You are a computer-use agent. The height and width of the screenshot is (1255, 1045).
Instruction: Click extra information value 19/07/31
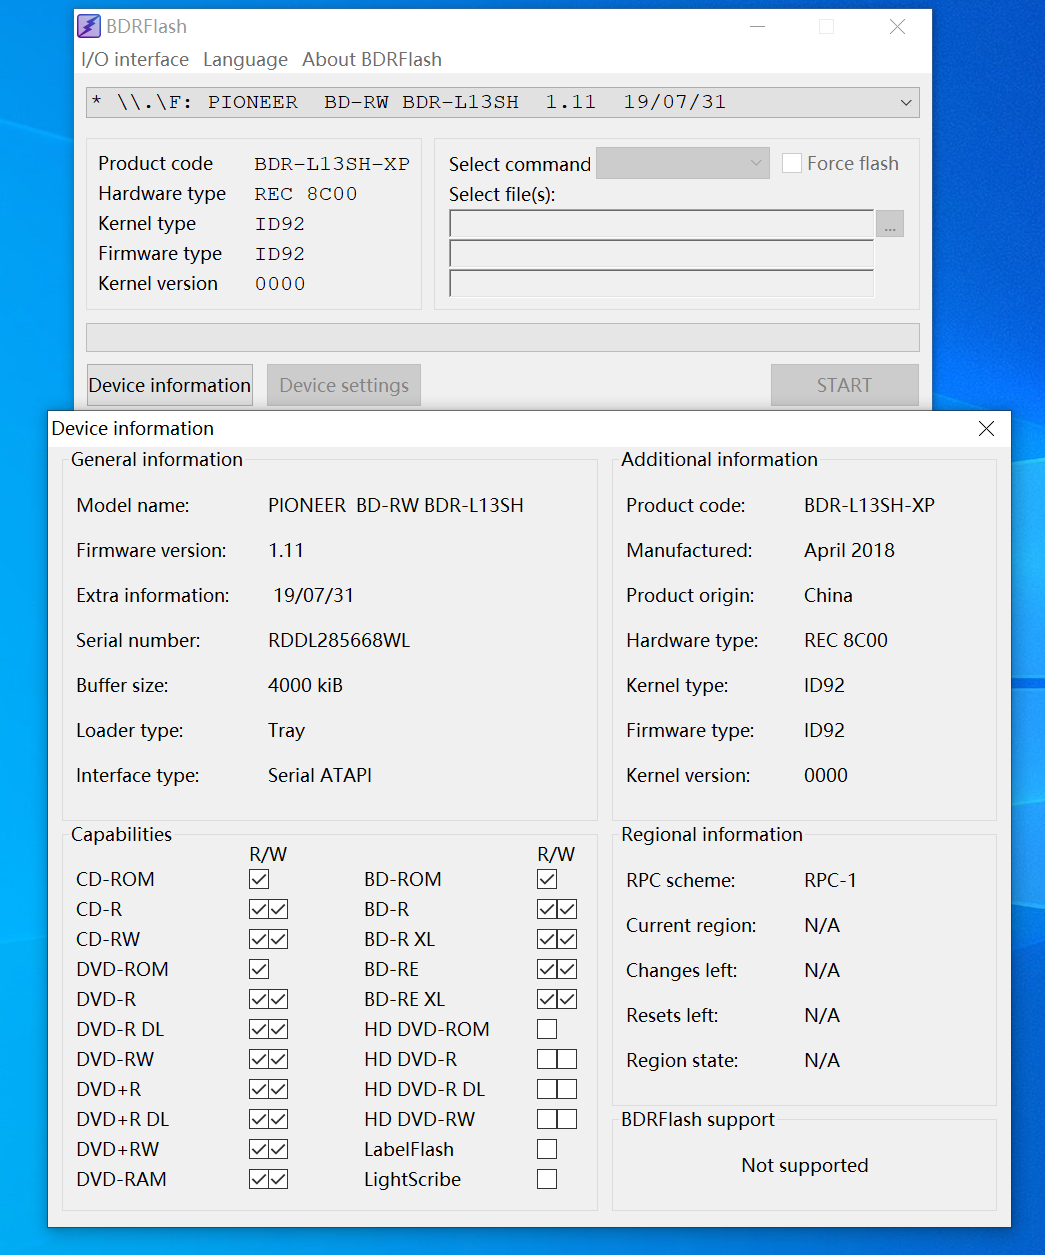(x=313, y=595)
